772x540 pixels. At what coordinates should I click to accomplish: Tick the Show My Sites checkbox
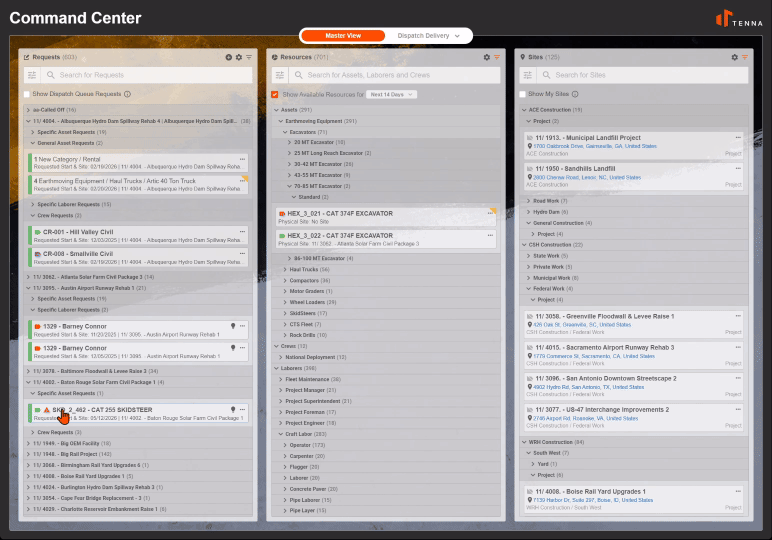point(523,94)
